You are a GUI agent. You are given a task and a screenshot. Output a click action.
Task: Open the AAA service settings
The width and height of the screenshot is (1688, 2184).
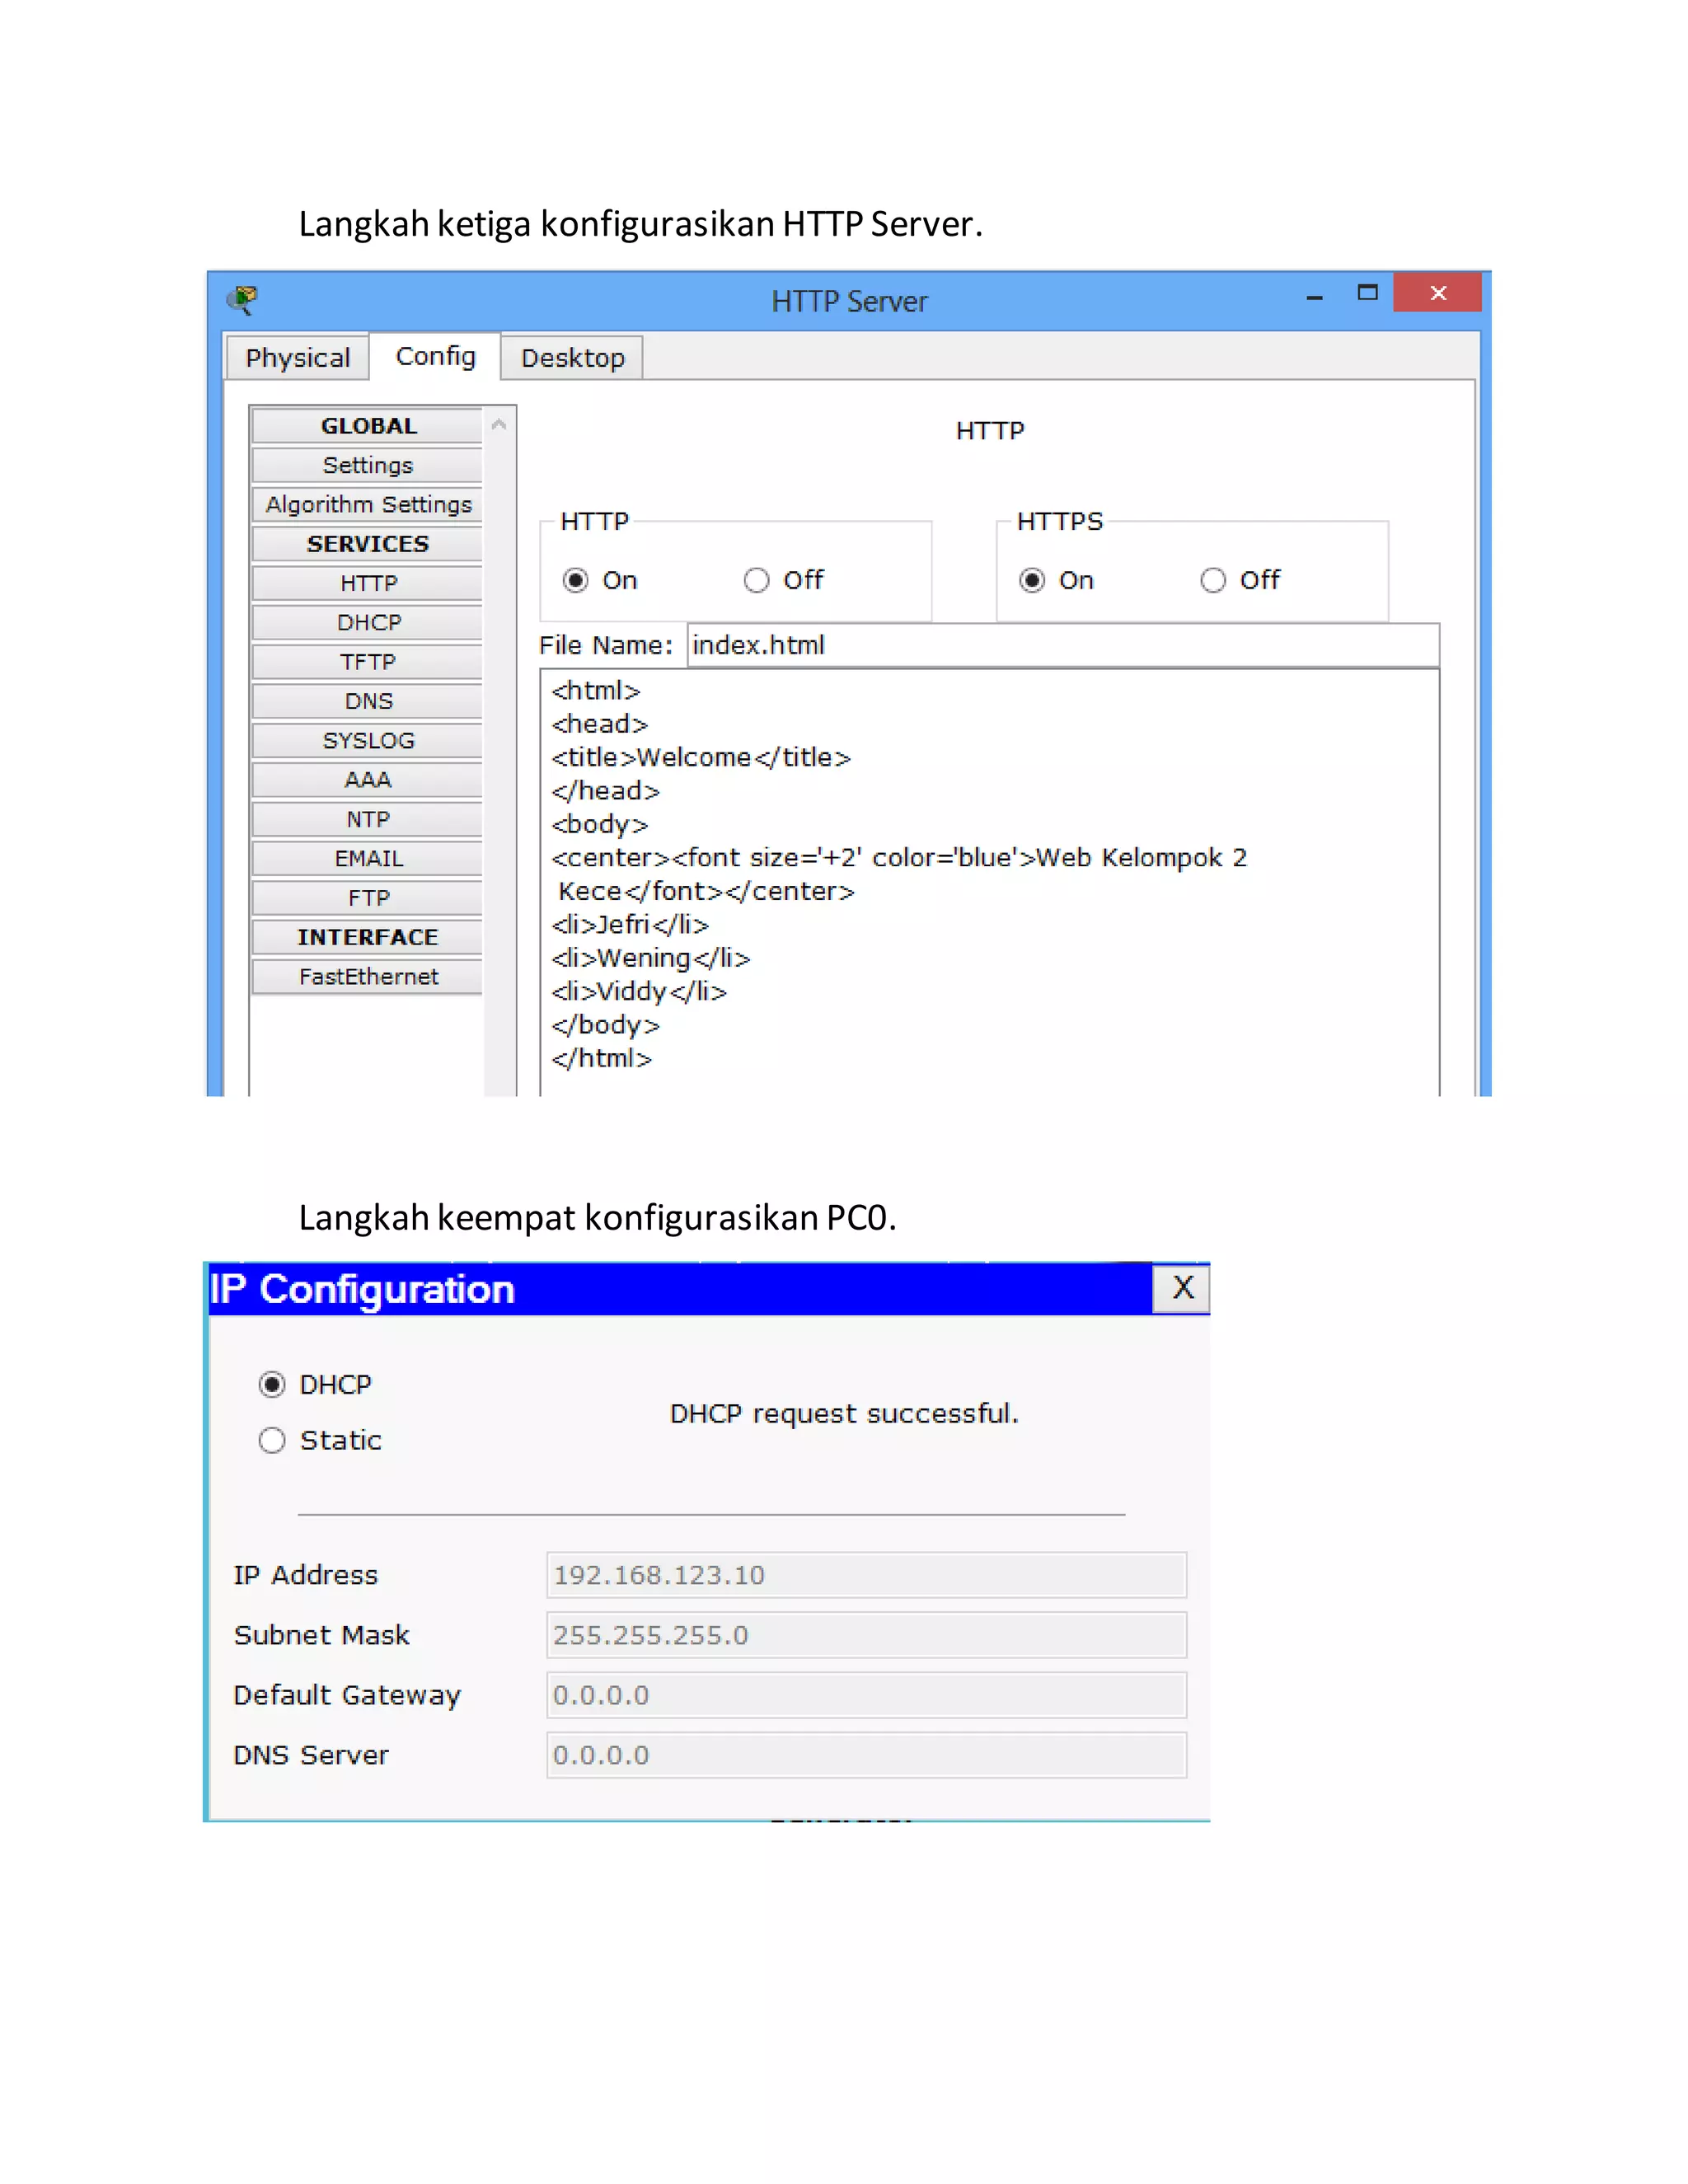(x=368, y=780)
